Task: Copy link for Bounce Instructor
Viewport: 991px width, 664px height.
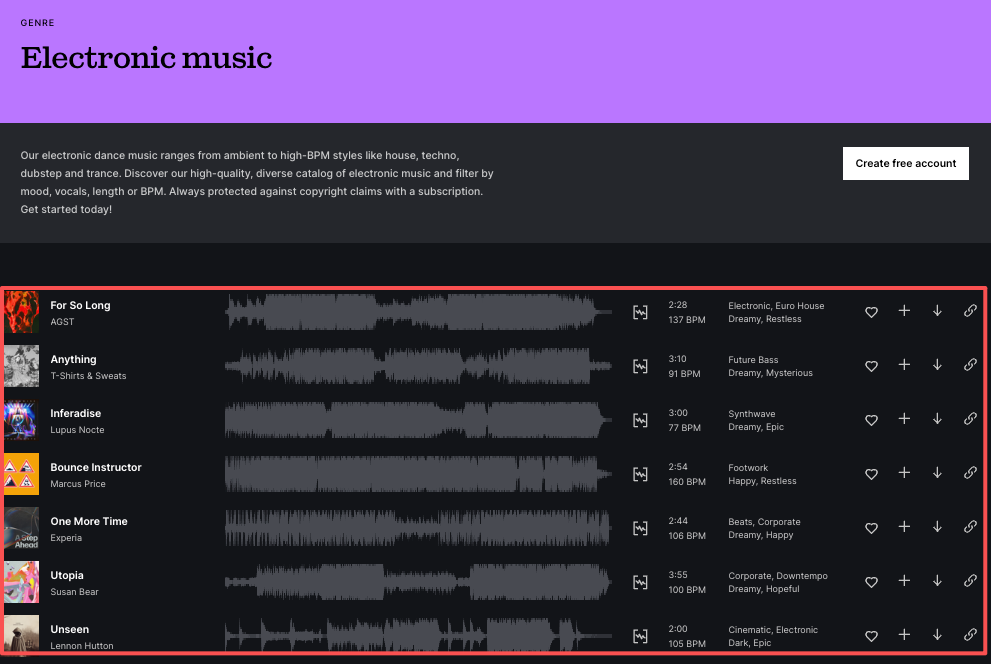Action: [x=970, y=473]
